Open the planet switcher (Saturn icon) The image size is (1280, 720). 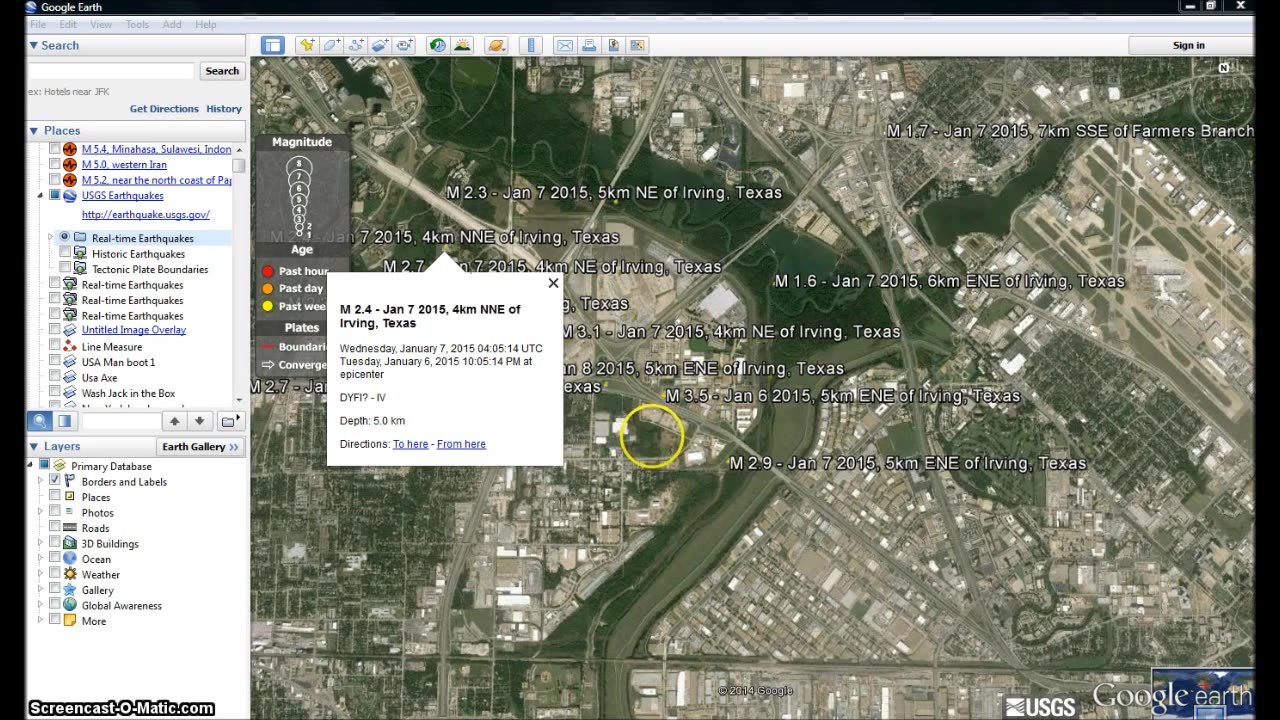(496, 45)
